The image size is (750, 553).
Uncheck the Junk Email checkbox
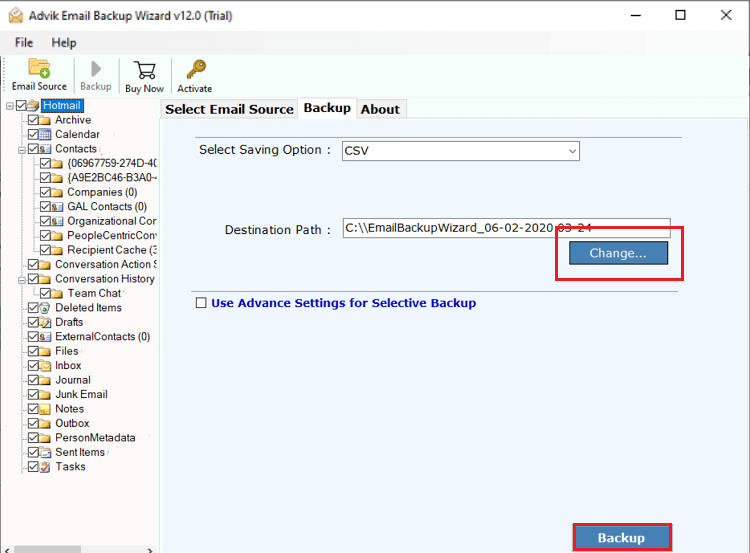[33, 394]
